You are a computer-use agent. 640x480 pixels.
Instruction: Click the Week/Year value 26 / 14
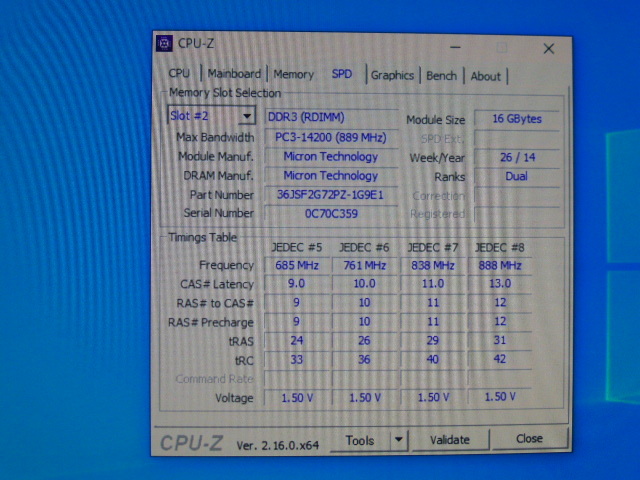point(517,157)
